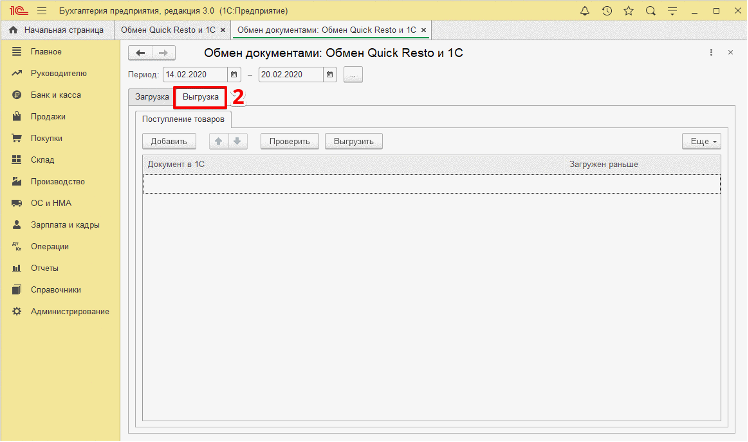
Task: Switch to Обмен Quick Resto и 1С tab
Action: 168,30
